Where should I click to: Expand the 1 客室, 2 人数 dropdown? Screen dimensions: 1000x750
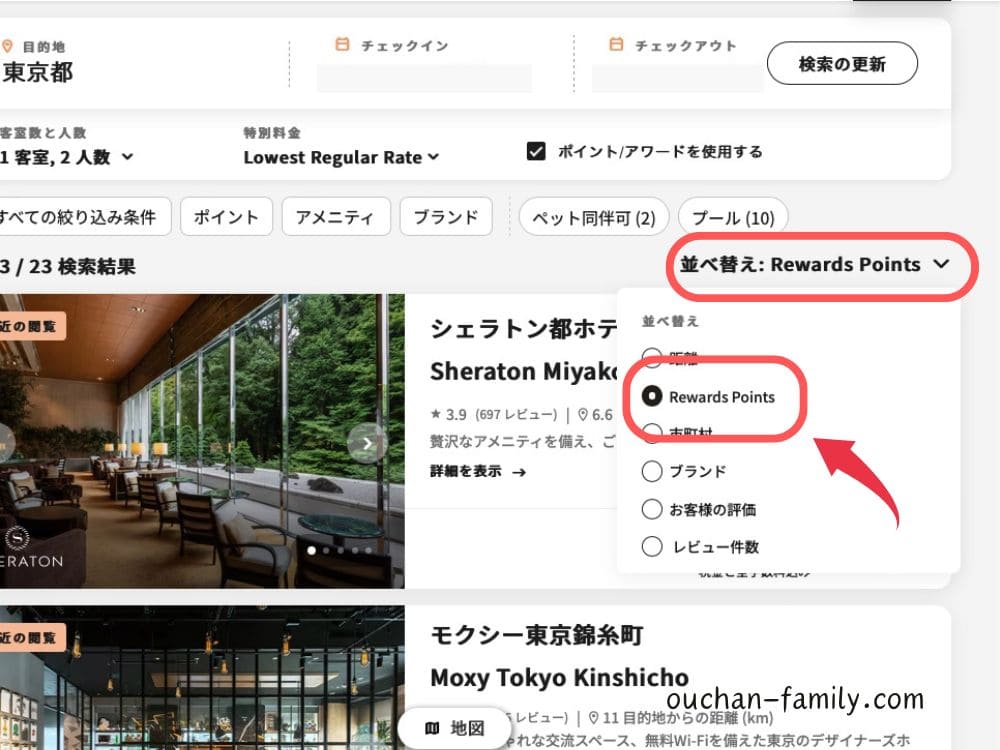coord(66,157)
